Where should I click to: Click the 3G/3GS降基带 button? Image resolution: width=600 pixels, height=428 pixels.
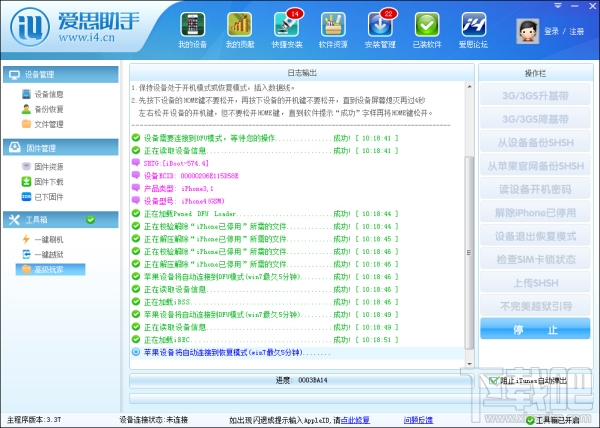pyautogui.click(x=535, y=119)
